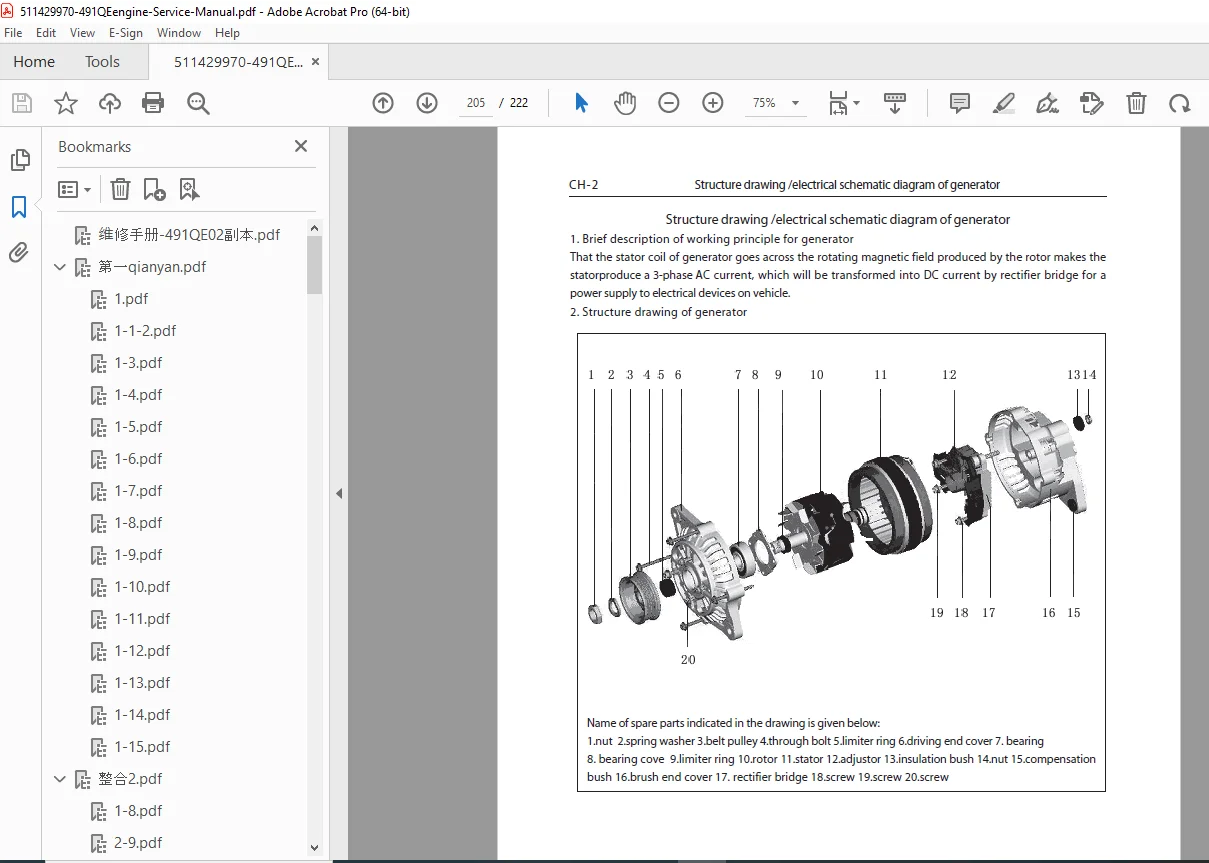Image resolution: width=1209 pixels, height=863 pixels.
Task: Open the E-Sign menu
Action: coord(126,33)
